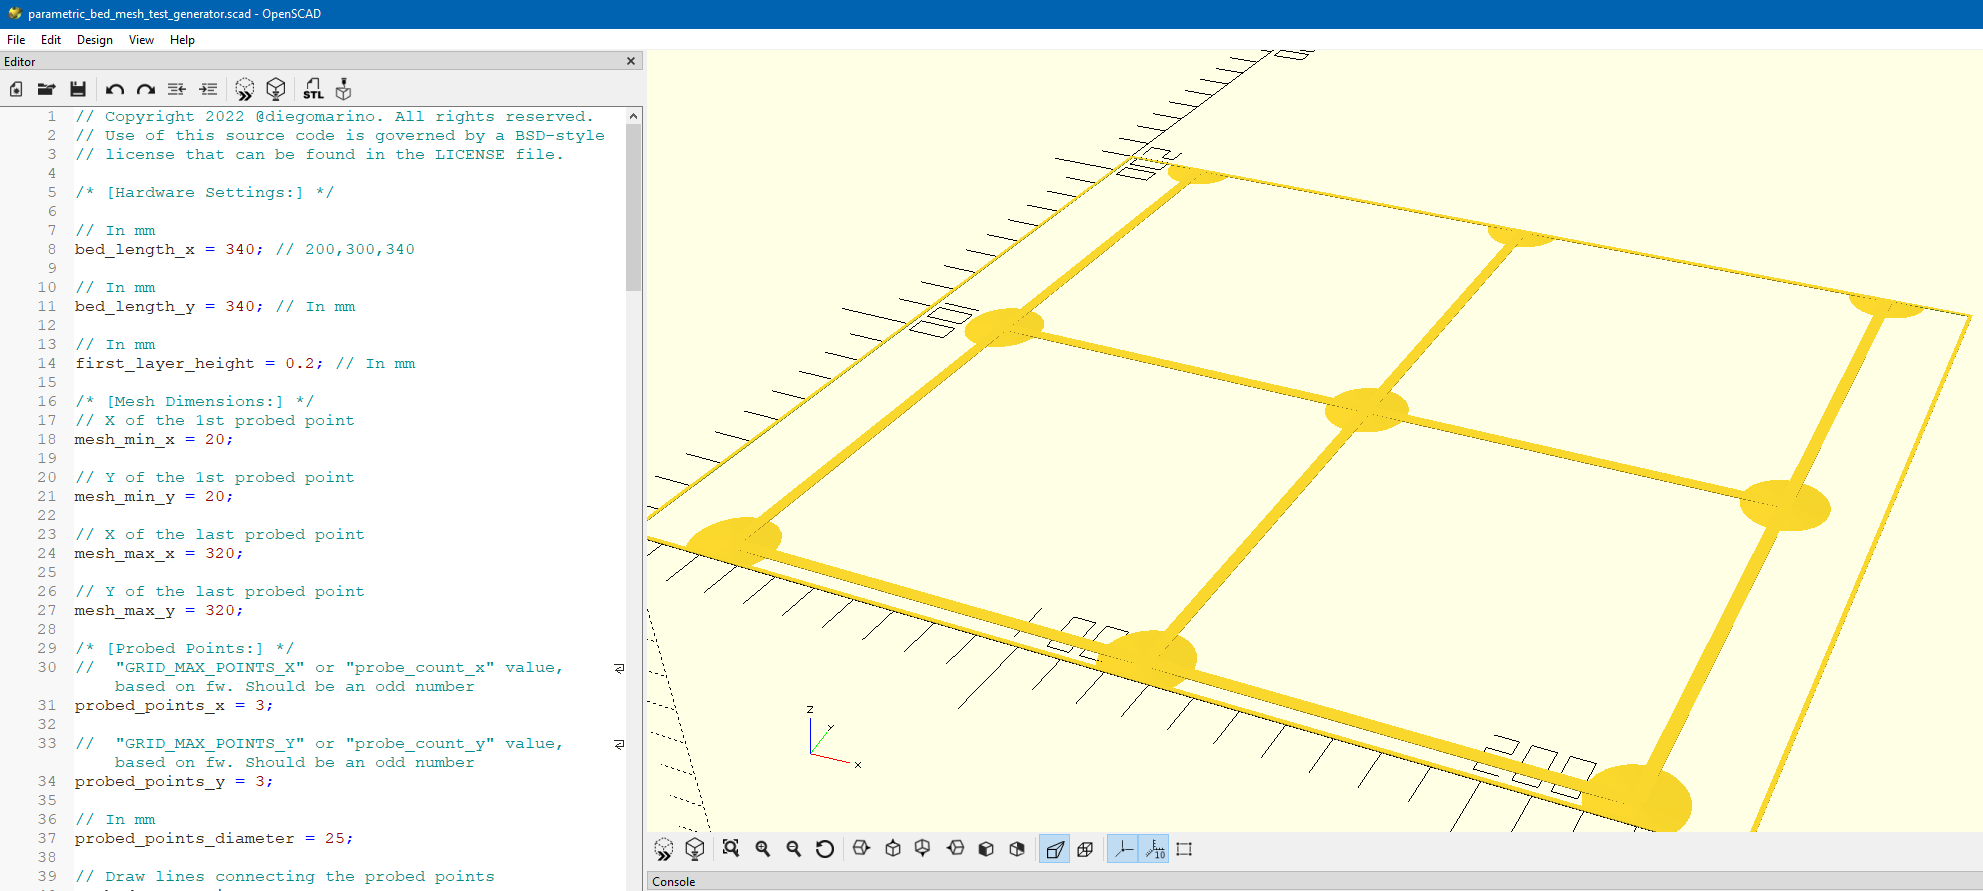The image size is (1983, 891).
Task: Reset the view with the circular arrow
Action: tap(825, 849)
